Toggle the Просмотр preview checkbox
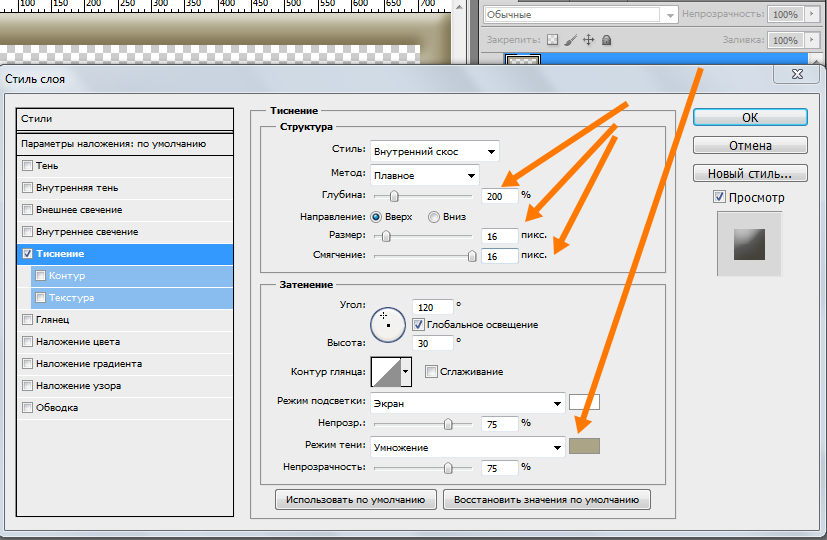The height and width of the screenshot is (540, 827). [719, 197]
